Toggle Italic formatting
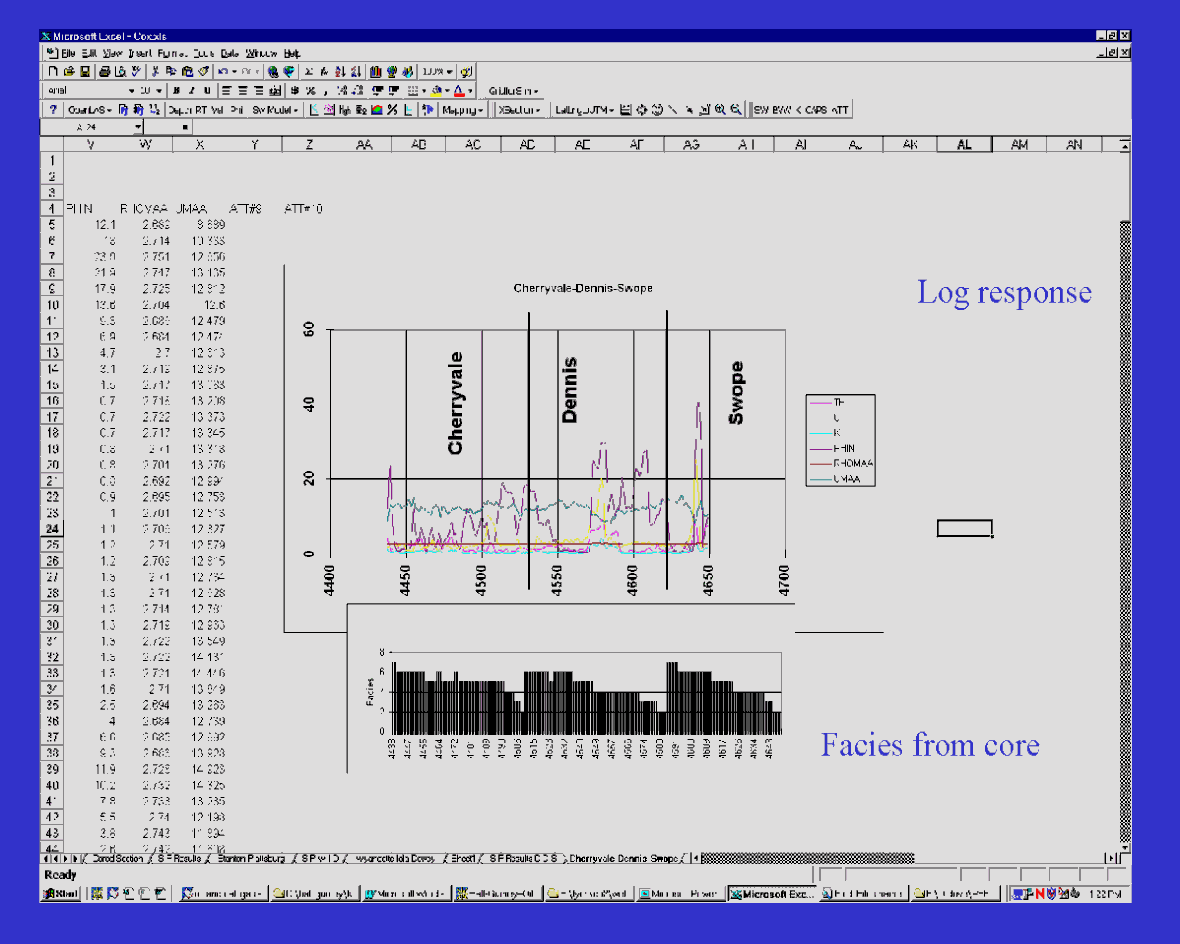The height and width of the screenshot is (944, 1180). click(191, 91)
